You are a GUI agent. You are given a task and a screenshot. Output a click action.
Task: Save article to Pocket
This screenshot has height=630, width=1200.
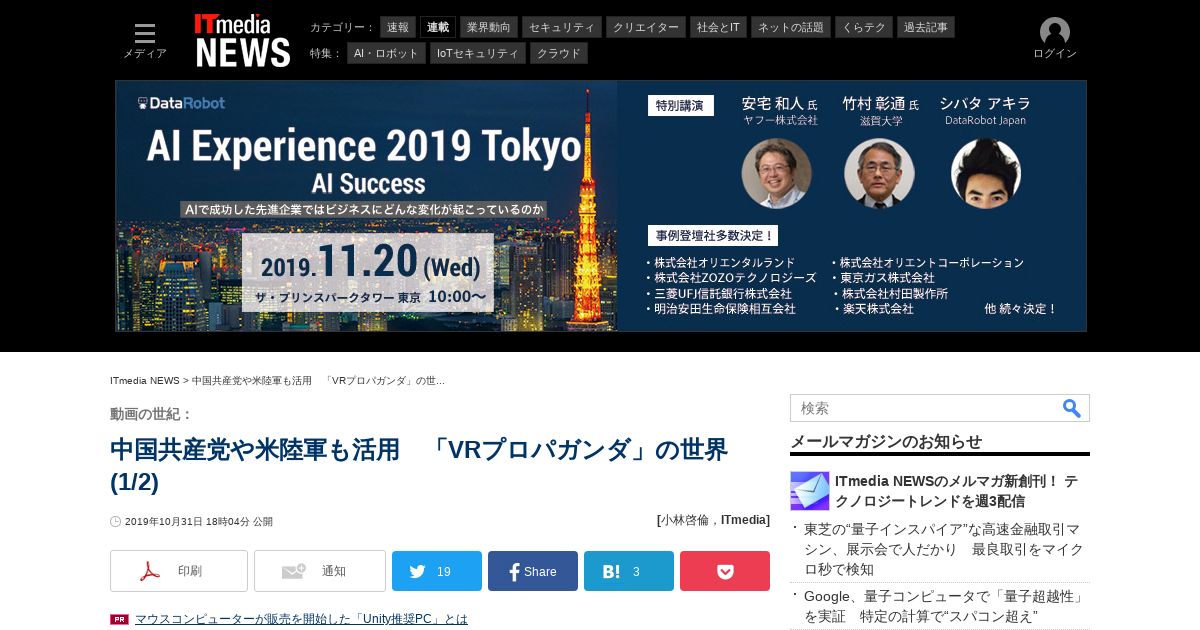click(x=725, y=571)
